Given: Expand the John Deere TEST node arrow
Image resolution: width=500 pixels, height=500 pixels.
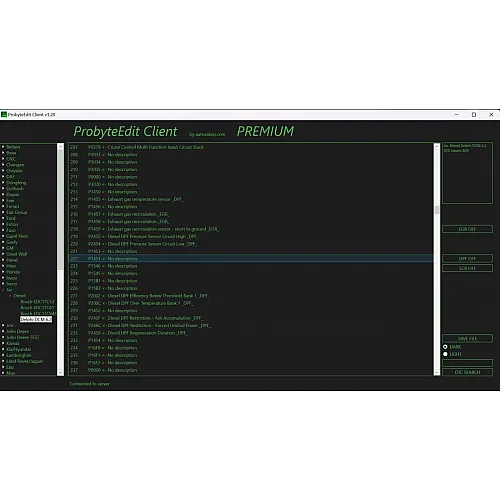Looking at the screenshot, I should tap(3, 337).
